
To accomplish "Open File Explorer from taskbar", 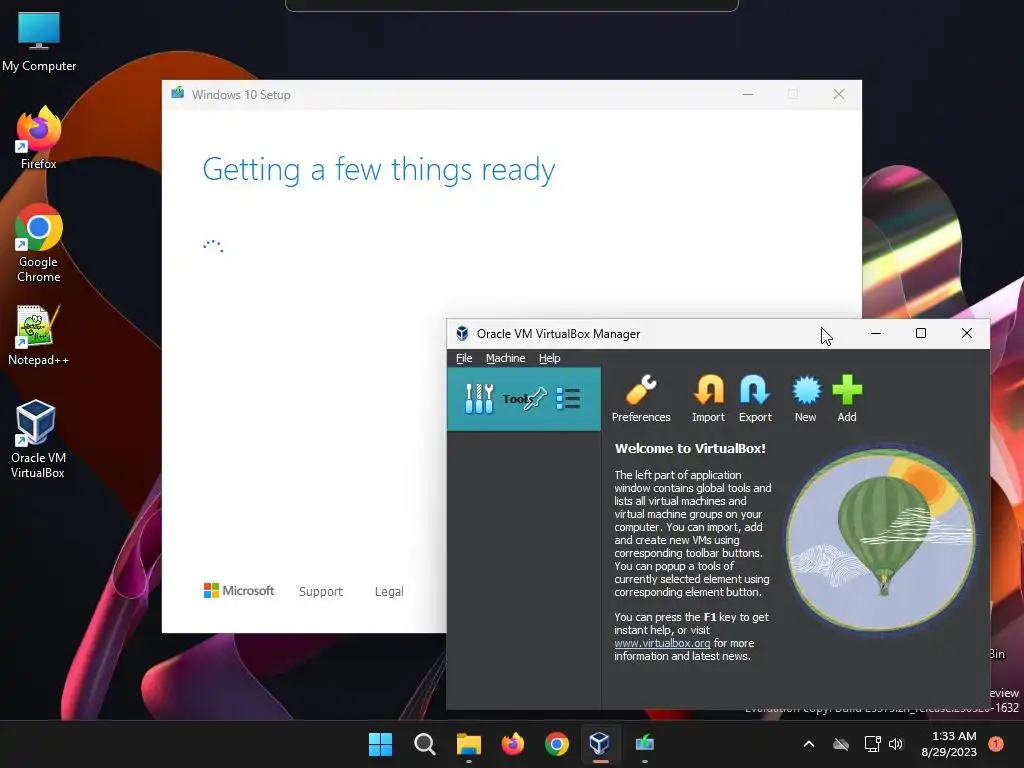I will point(468,744).
